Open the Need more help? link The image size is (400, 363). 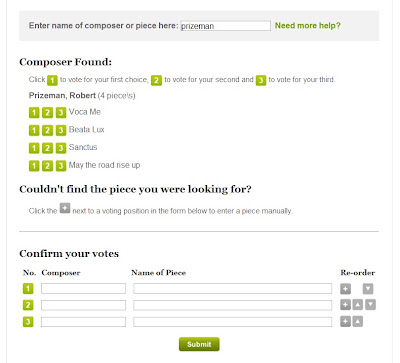[307, 26]
